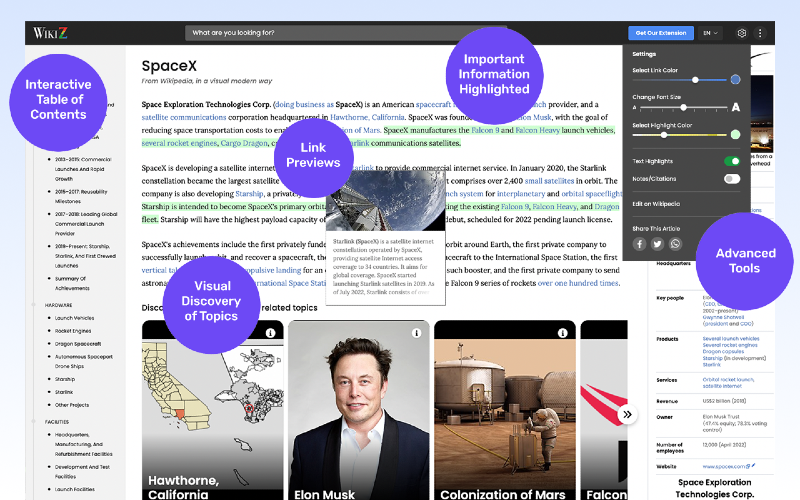Select HARDWARE section heading in the contents
Screen dimensions: 800x500
[58, 305]
